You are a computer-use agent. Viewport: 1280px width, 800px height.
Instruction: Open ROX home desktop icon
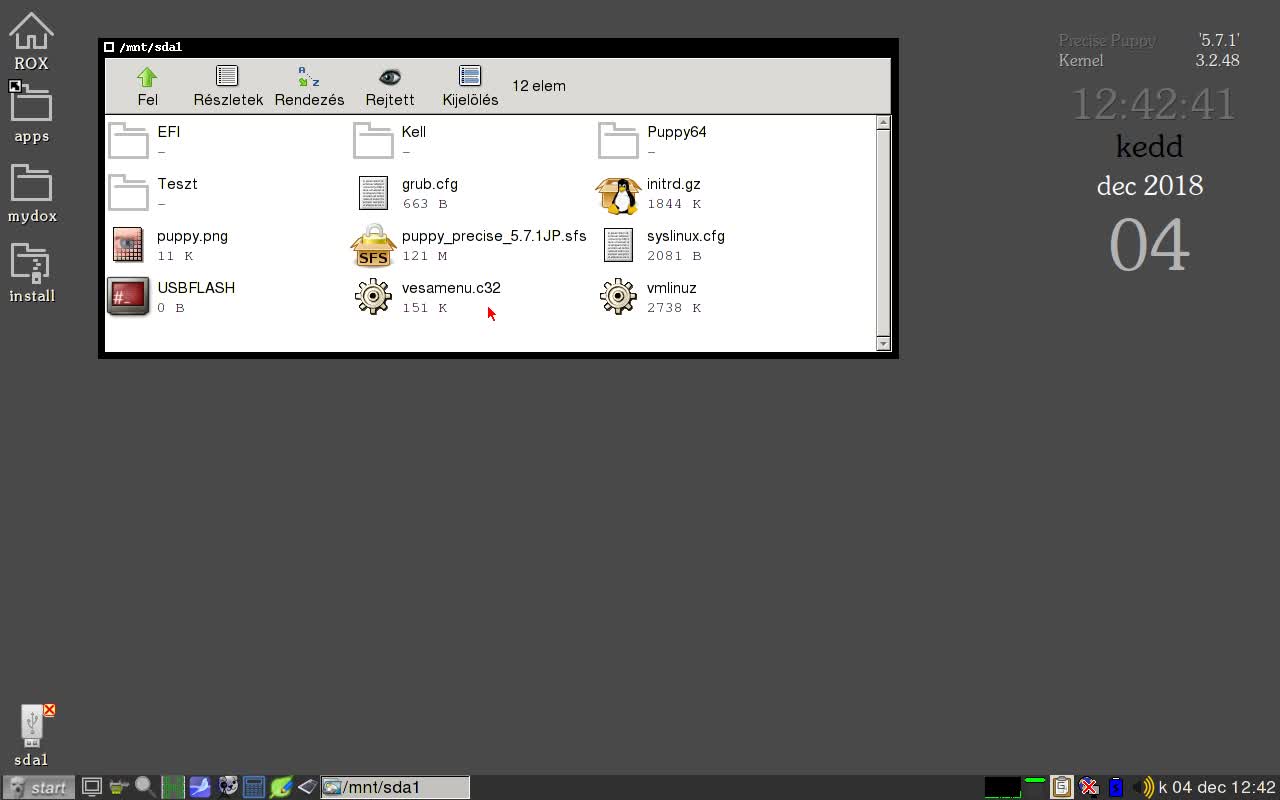(31, 41)
